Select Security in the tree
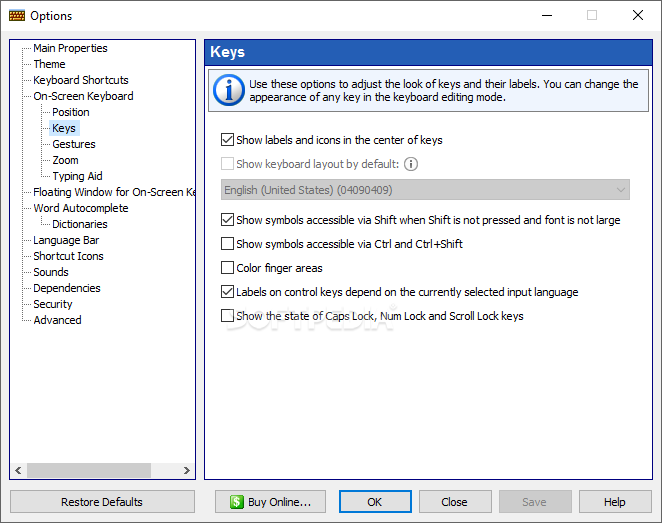 point(53,305)
